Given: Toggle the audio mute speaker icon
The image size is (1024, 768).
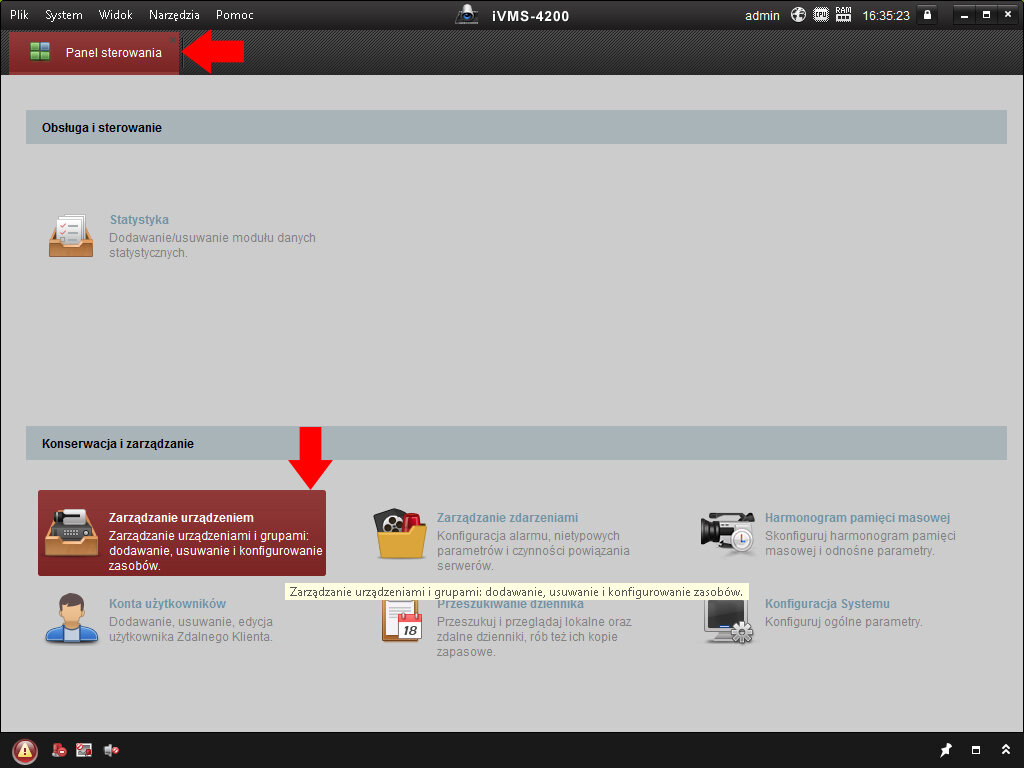Looking at the screenshot, I should click(111, 750).
